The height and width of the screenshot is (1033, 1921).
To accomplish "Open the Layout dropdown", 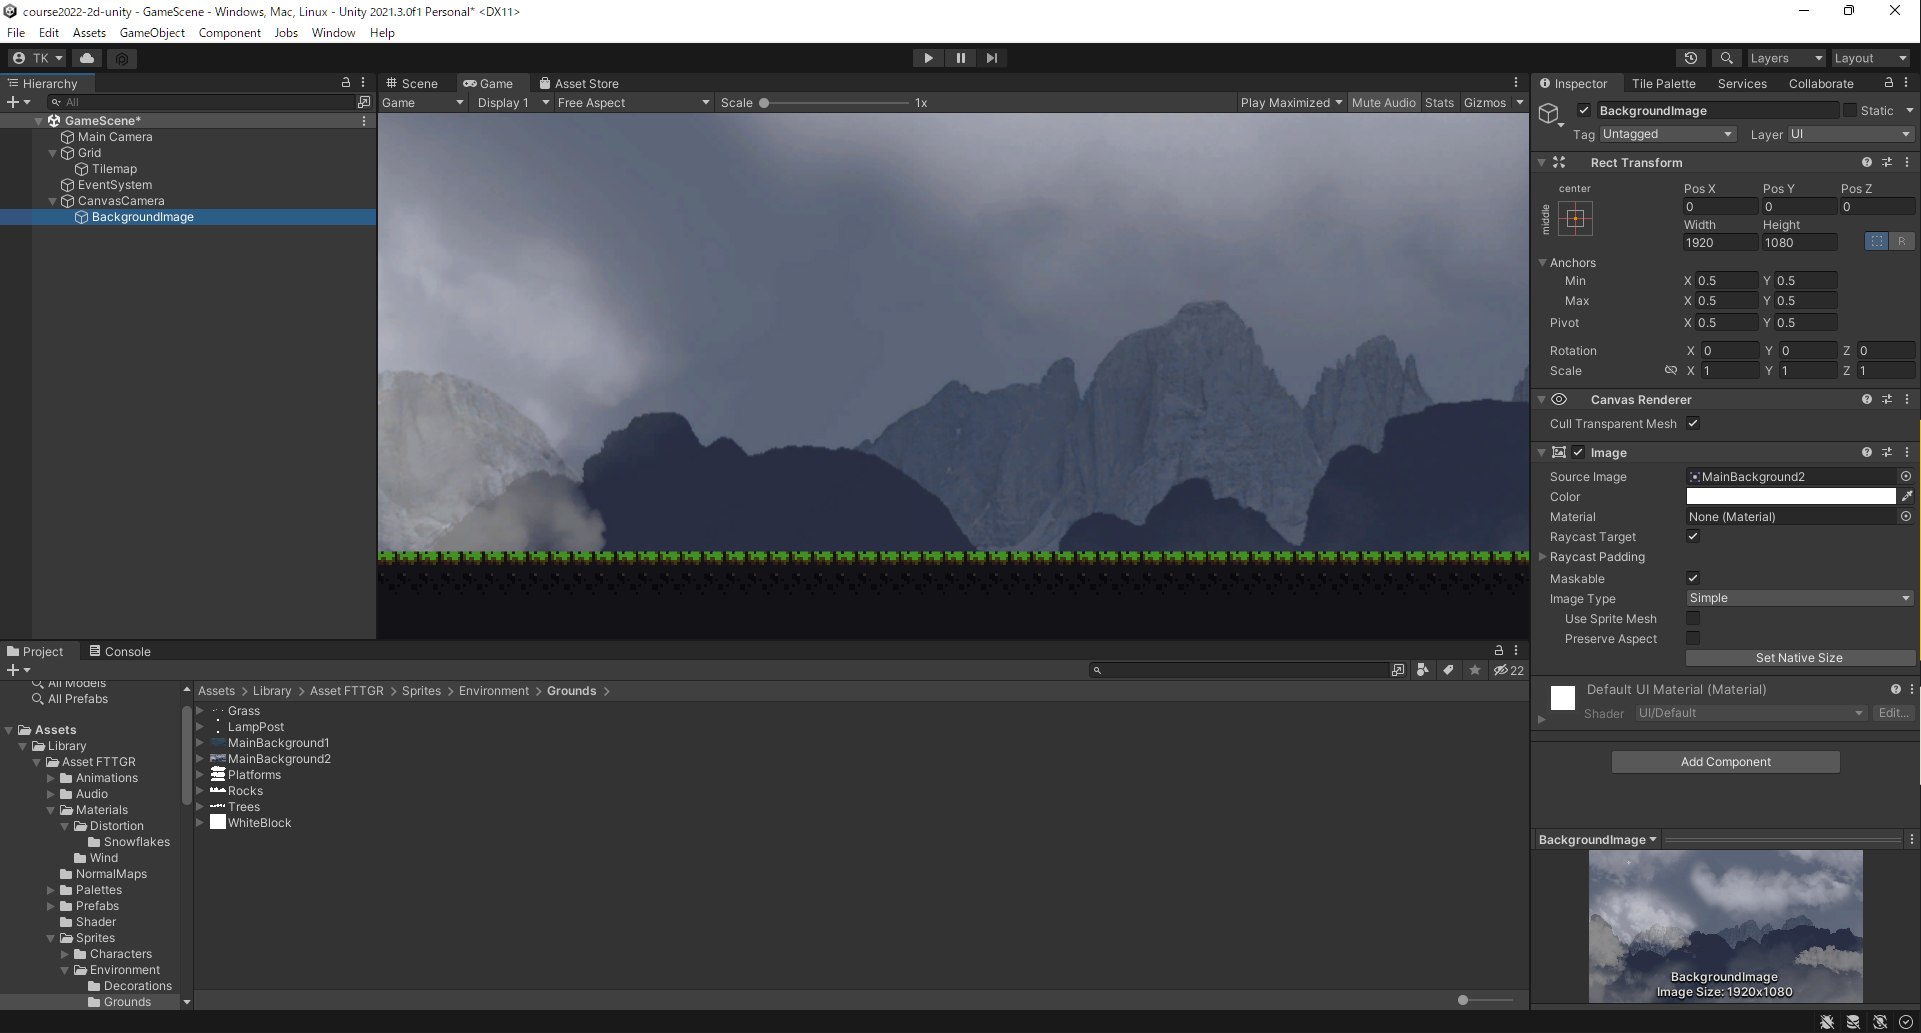I will (x=1869, y=58).
